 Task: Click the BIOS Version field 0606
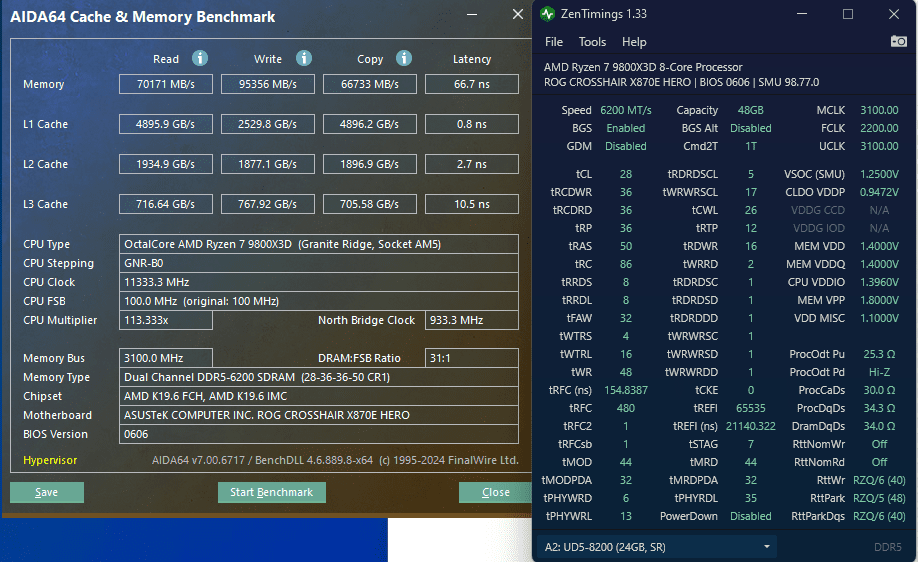pyautogui.click(x=318, y=434)
